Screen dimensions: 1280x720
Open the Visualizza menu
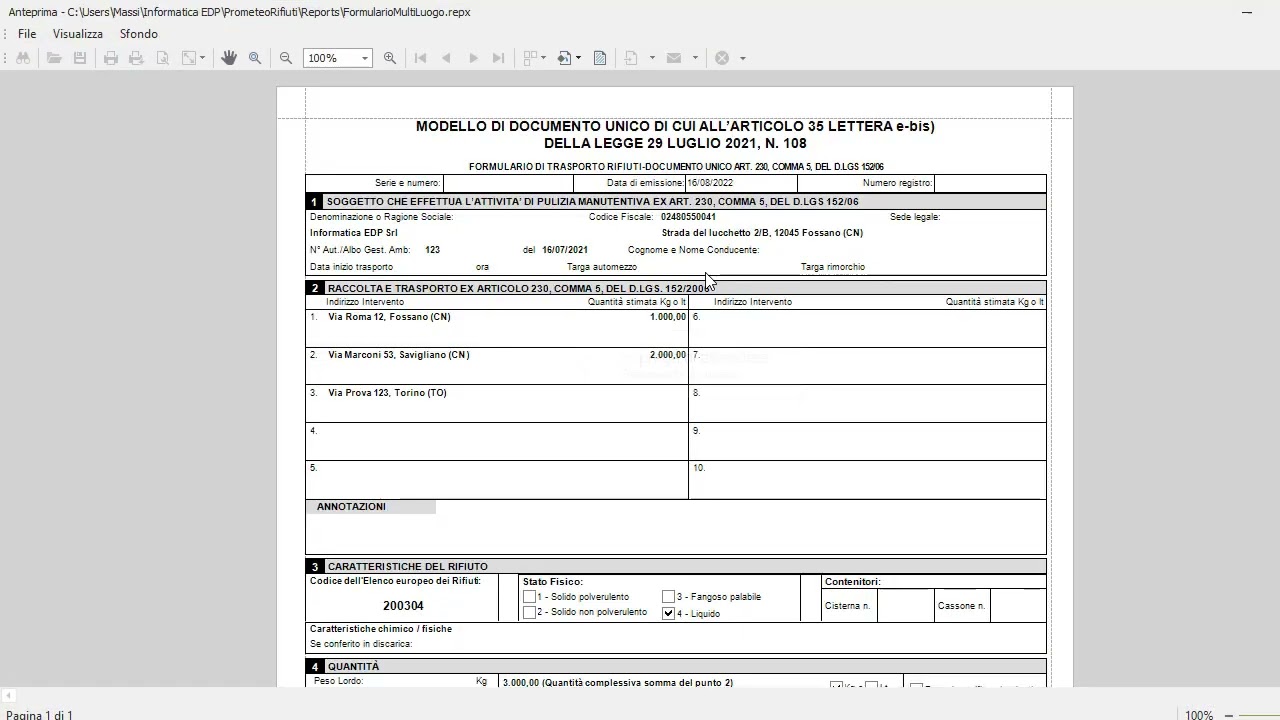[x=78, y=34]
